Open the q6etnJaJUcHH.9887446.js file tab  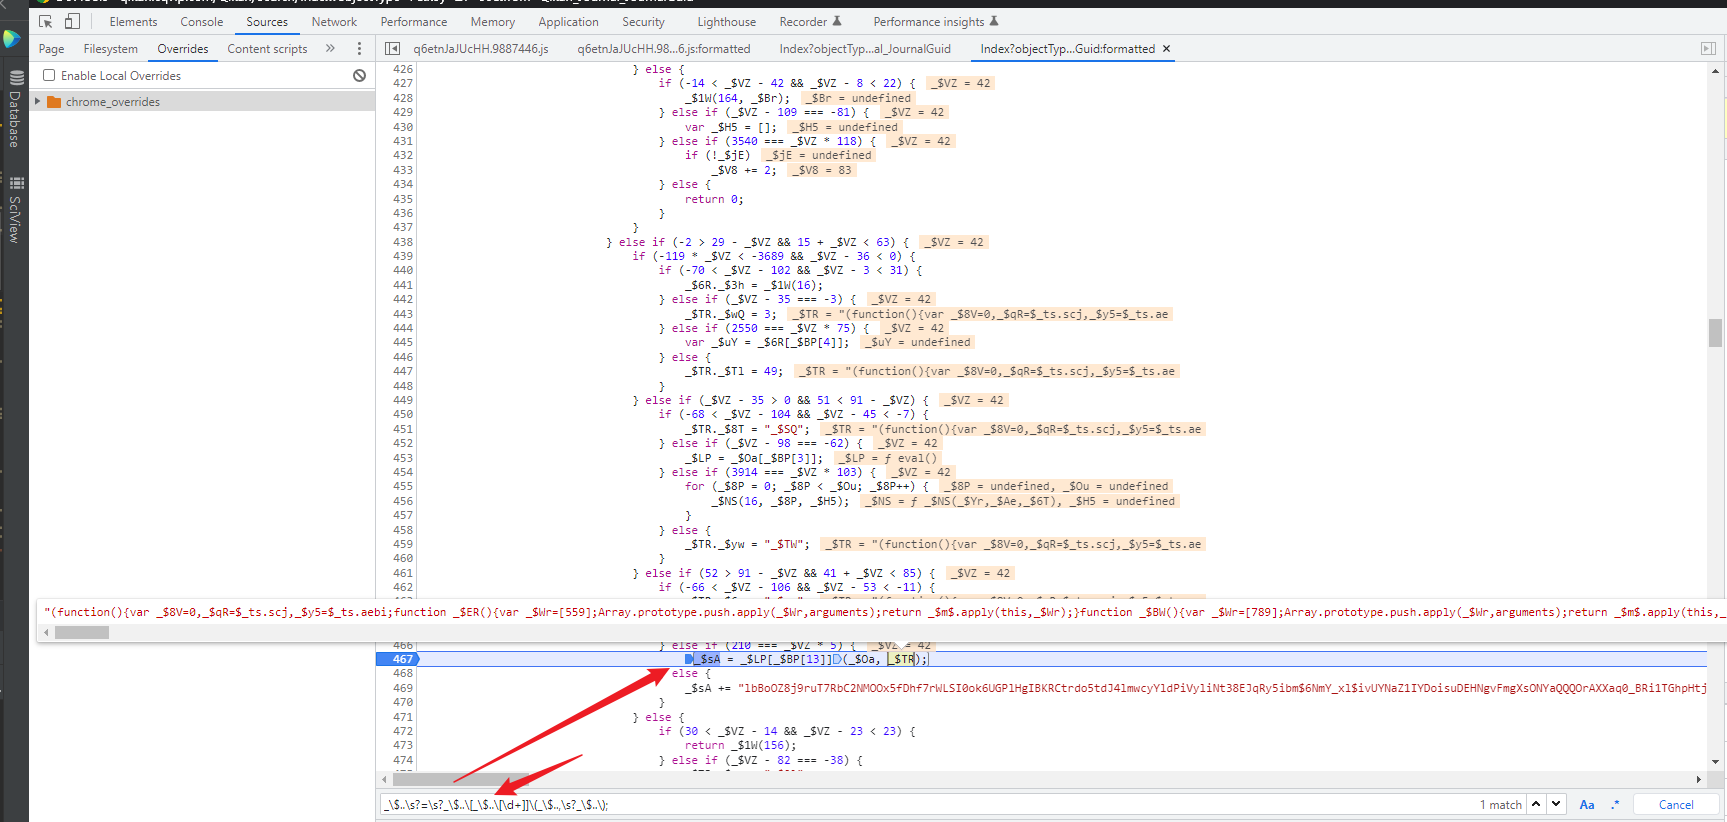(480, 49)
